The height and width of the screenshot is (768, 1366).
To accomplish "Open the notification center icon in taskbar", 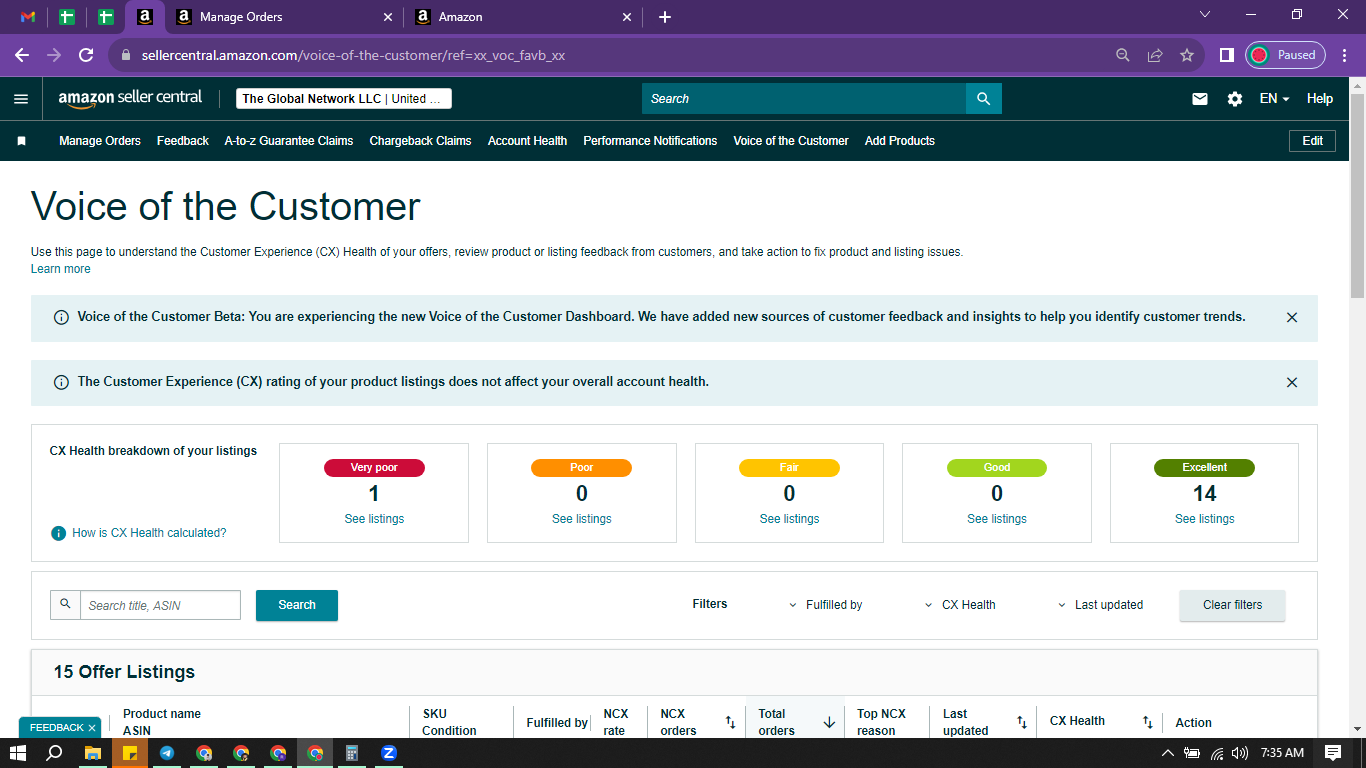I will point(1333,753).
